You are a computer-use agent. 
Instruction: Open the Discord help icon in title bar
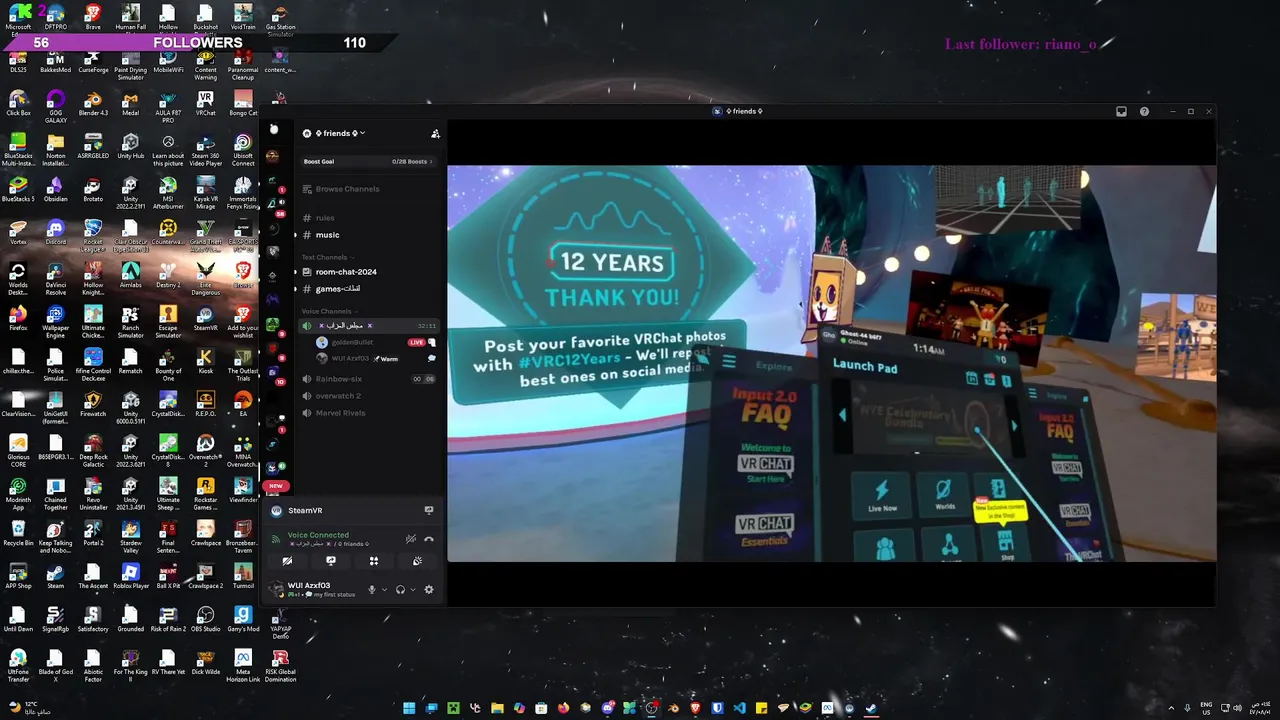click(x=1144, y=111)
